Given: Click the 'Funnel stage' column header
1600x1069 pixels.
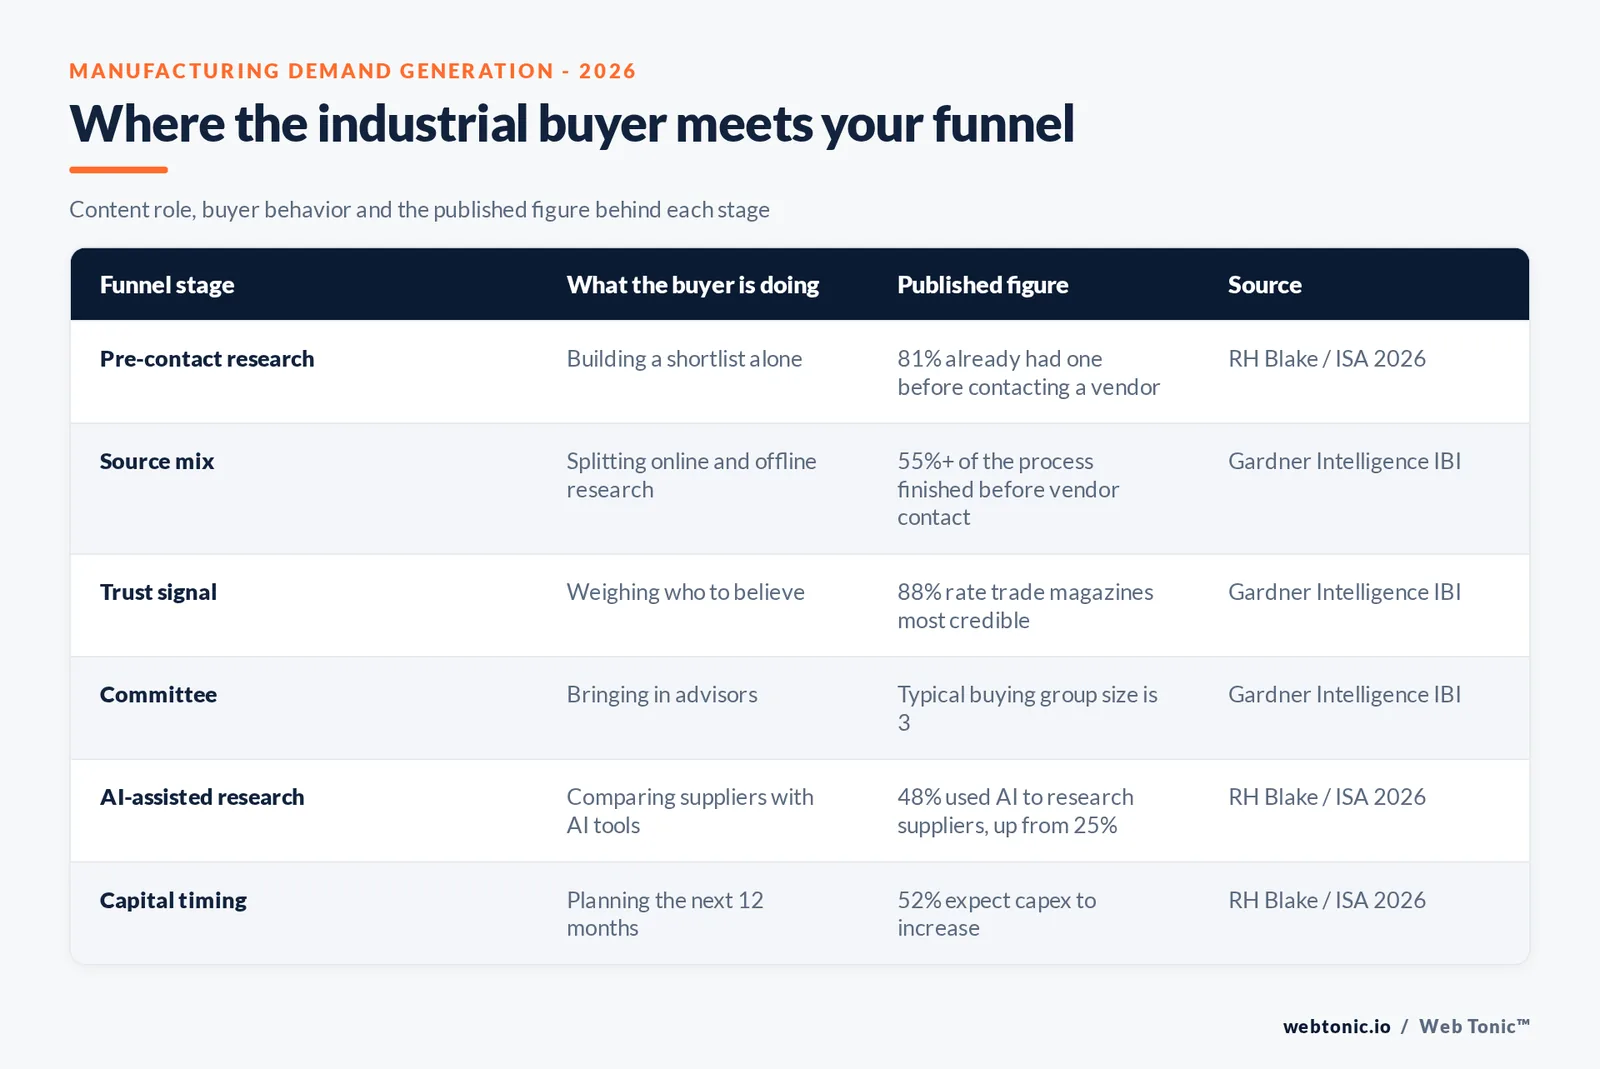Looking at the screenshot, I should [x=167, y=285].
